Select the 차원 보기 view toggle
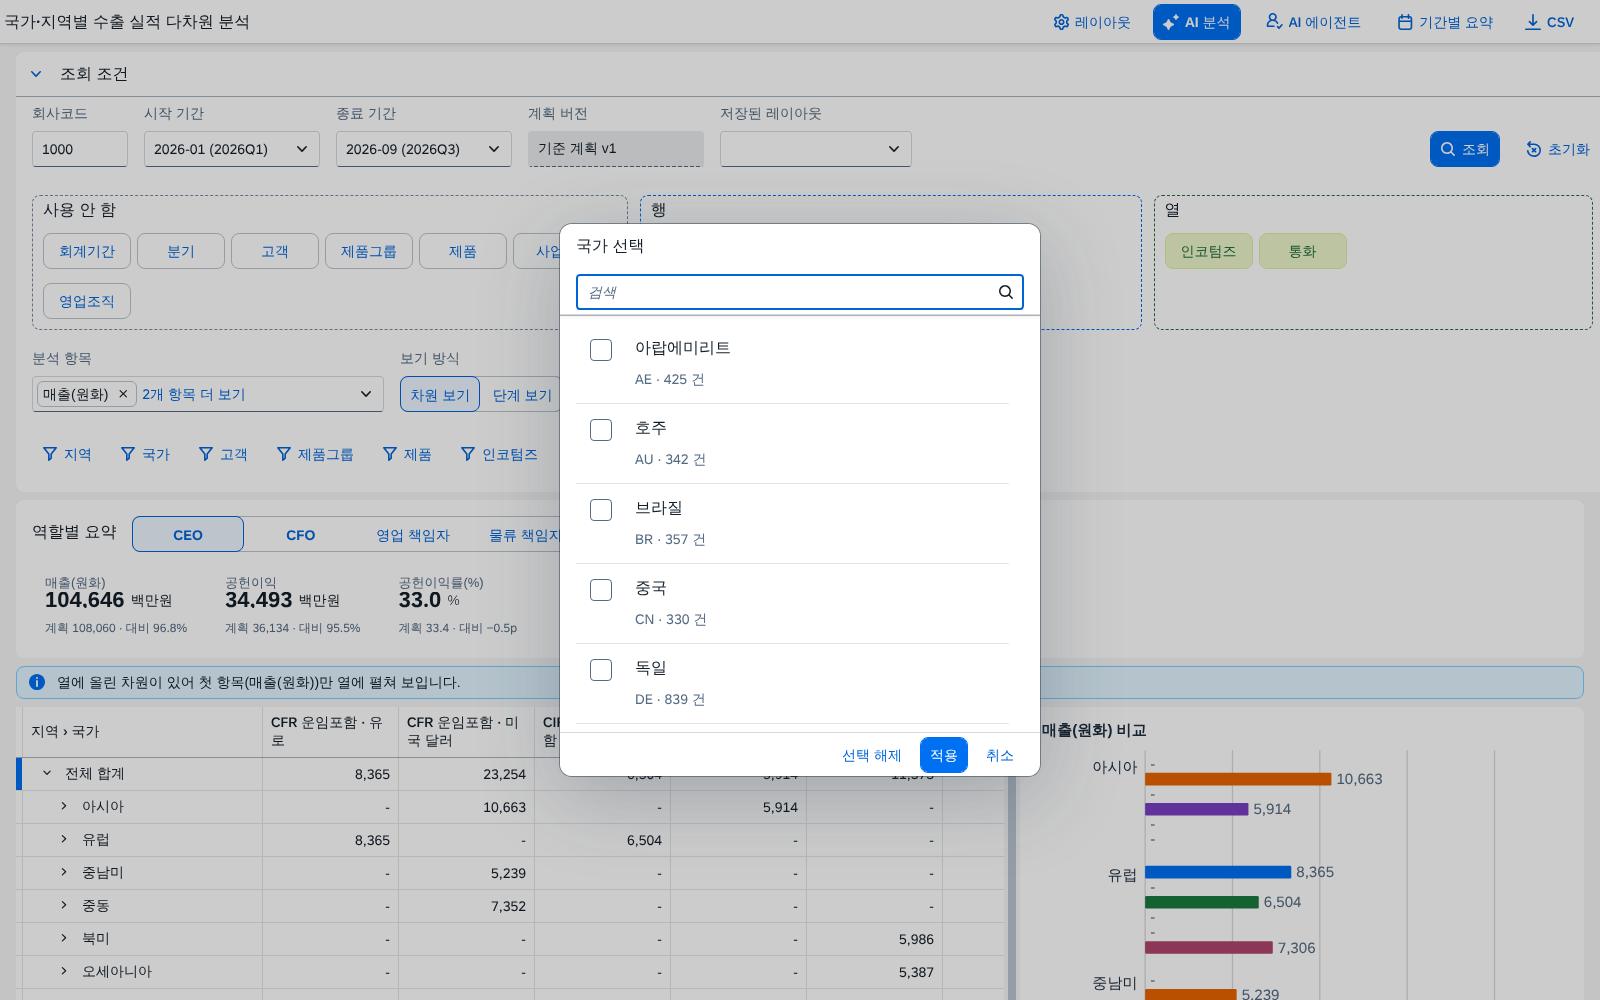Screen dimensions: 1600x1000 coord(440,394)
